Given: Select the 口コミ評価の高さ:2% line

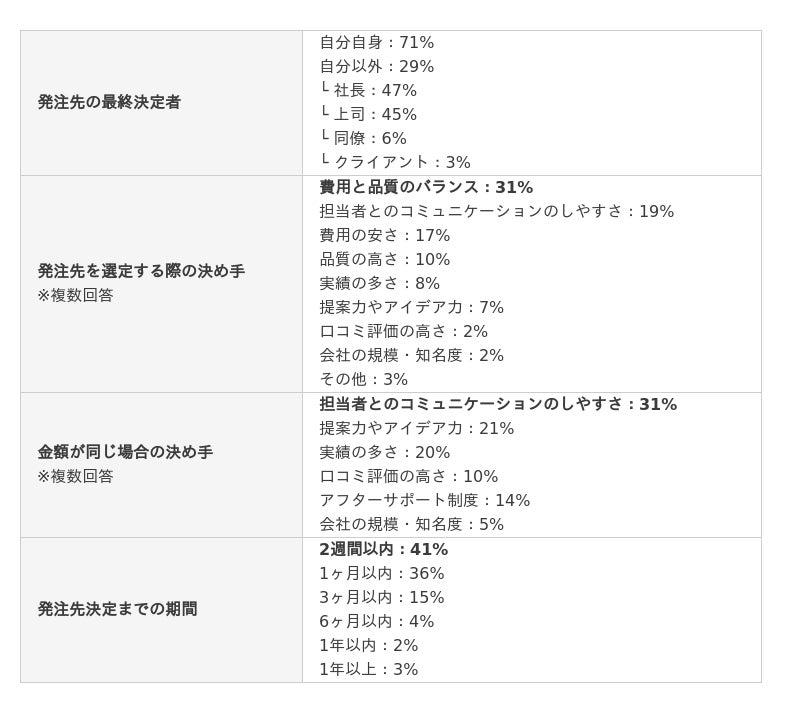Looking at the screenshot, I should click(404, 331).
